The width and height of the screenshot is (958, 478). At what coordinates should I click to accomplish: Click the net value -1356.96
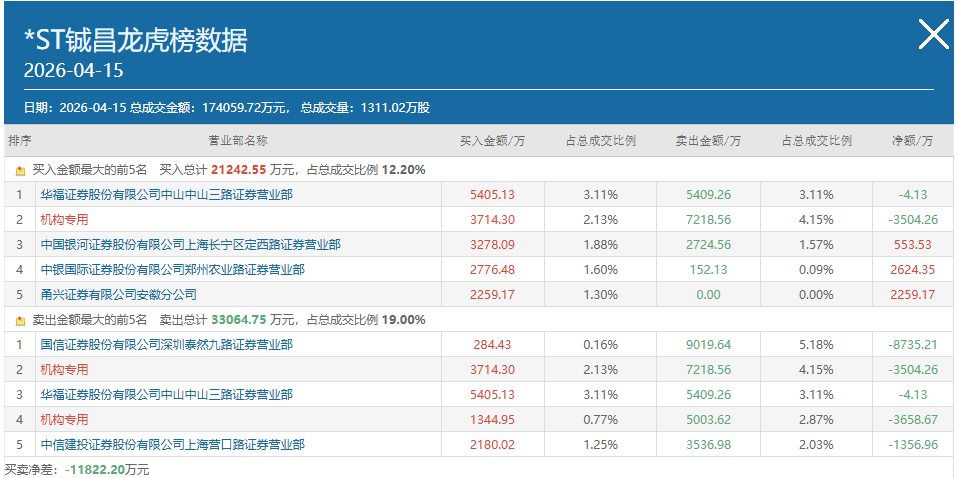pos(913,445)
